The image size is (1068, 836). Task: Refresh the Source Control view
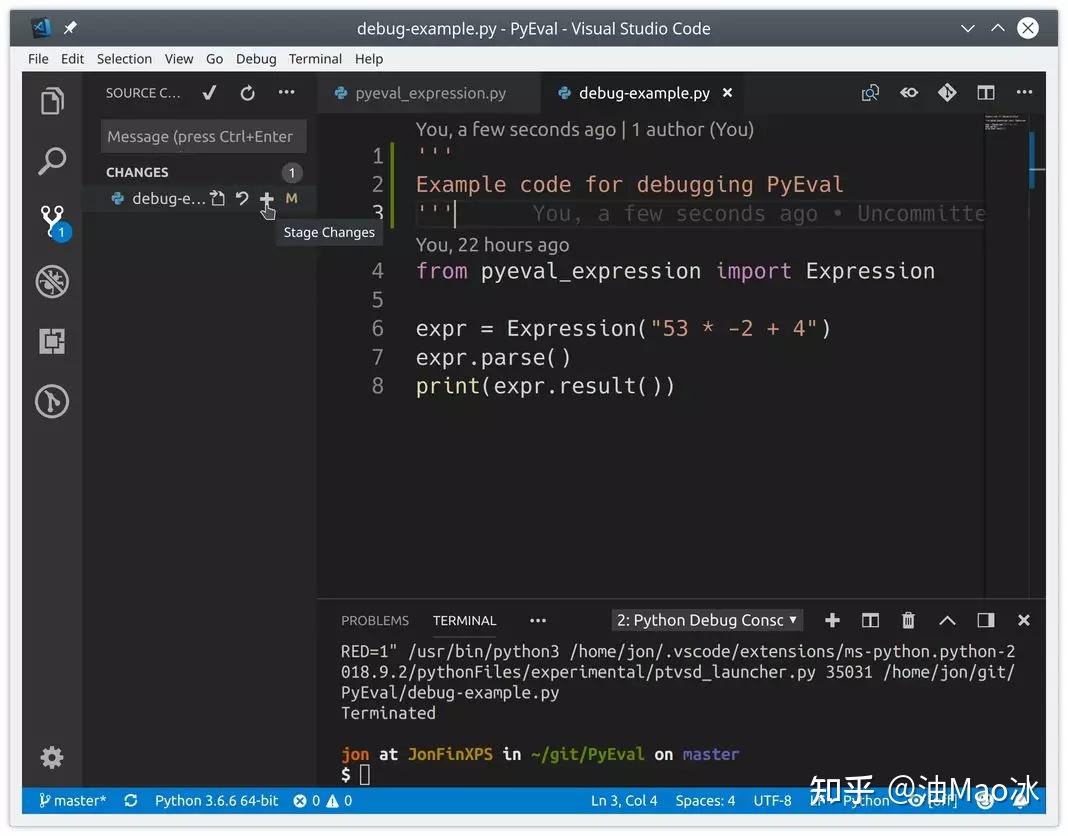click(x=247, y=92)
